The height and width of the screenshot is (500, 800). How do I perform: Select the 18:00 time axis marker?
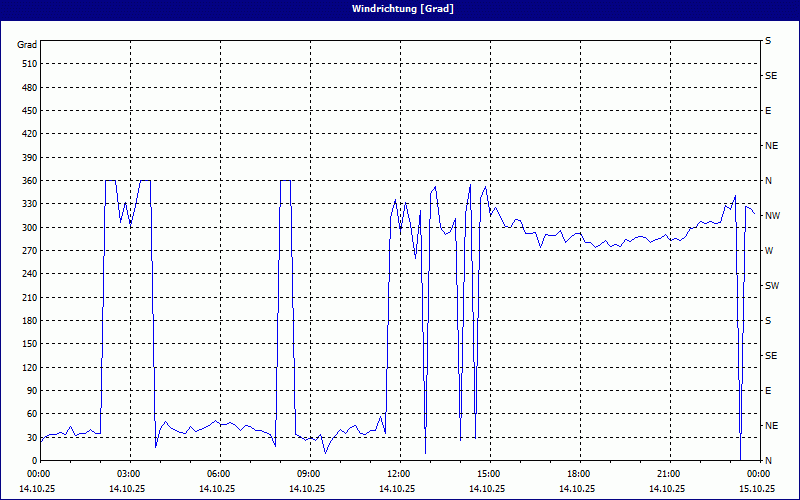point(579,474)
